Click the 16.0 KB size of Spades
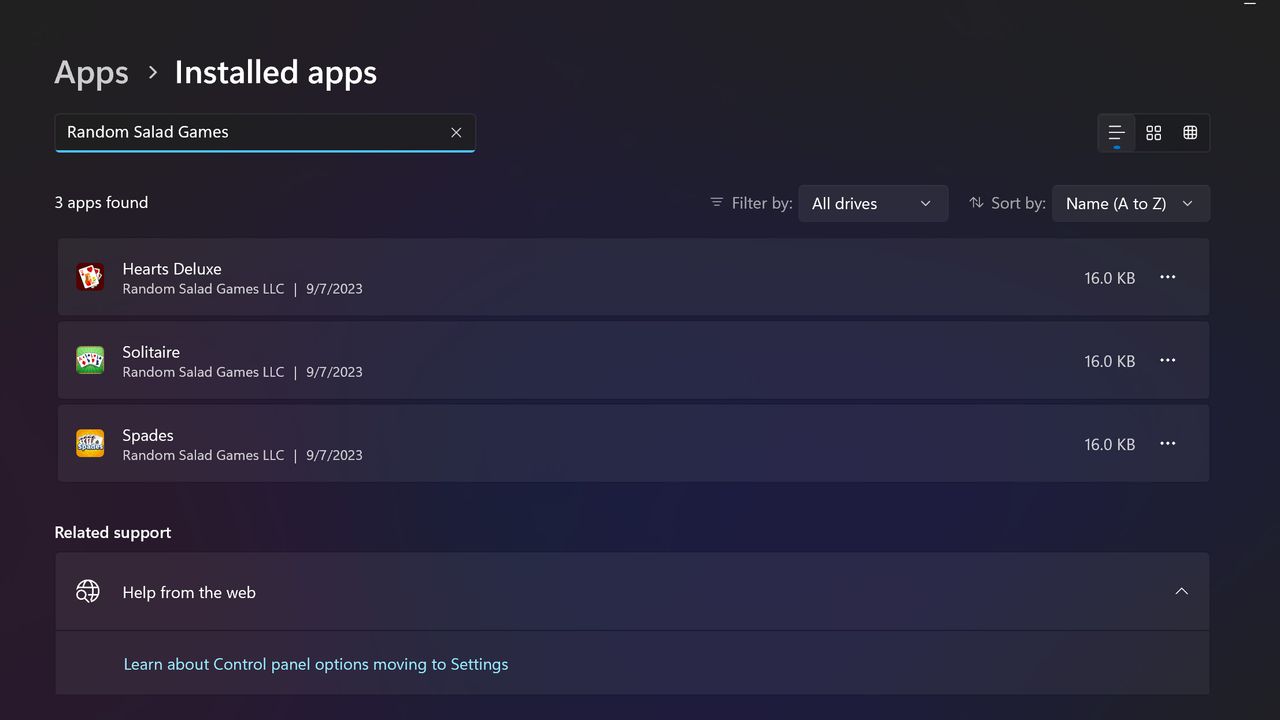The image size is (1280, 720). tap(1110, 444)
